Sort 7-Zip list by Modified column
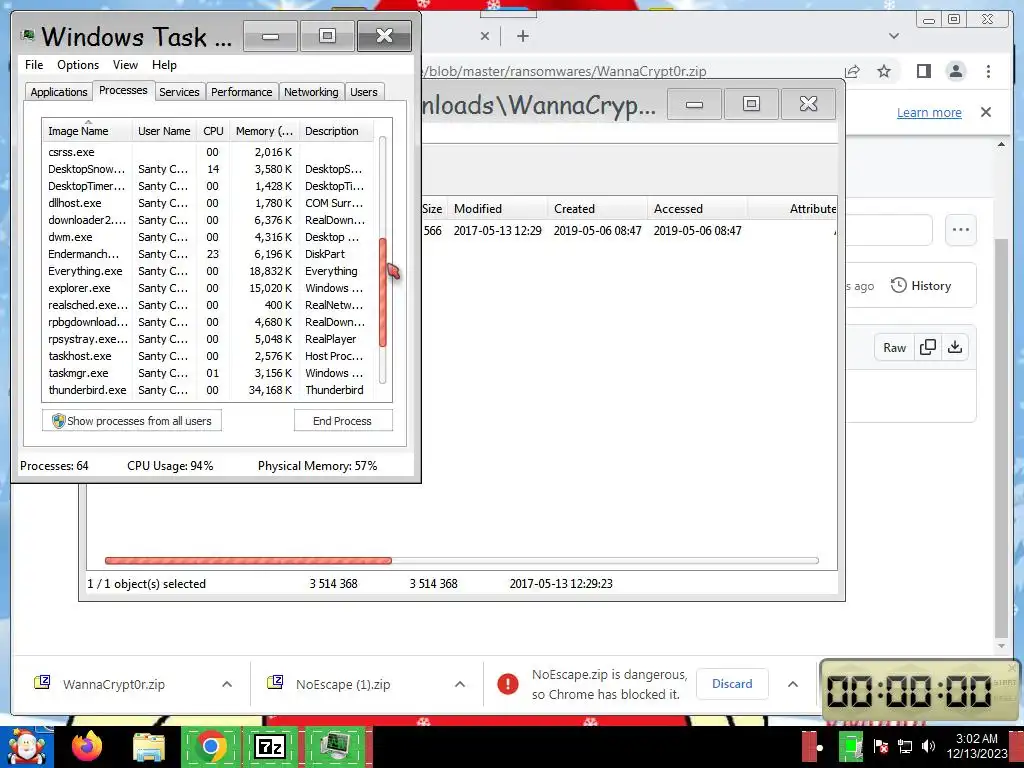 tap(498, 209)
